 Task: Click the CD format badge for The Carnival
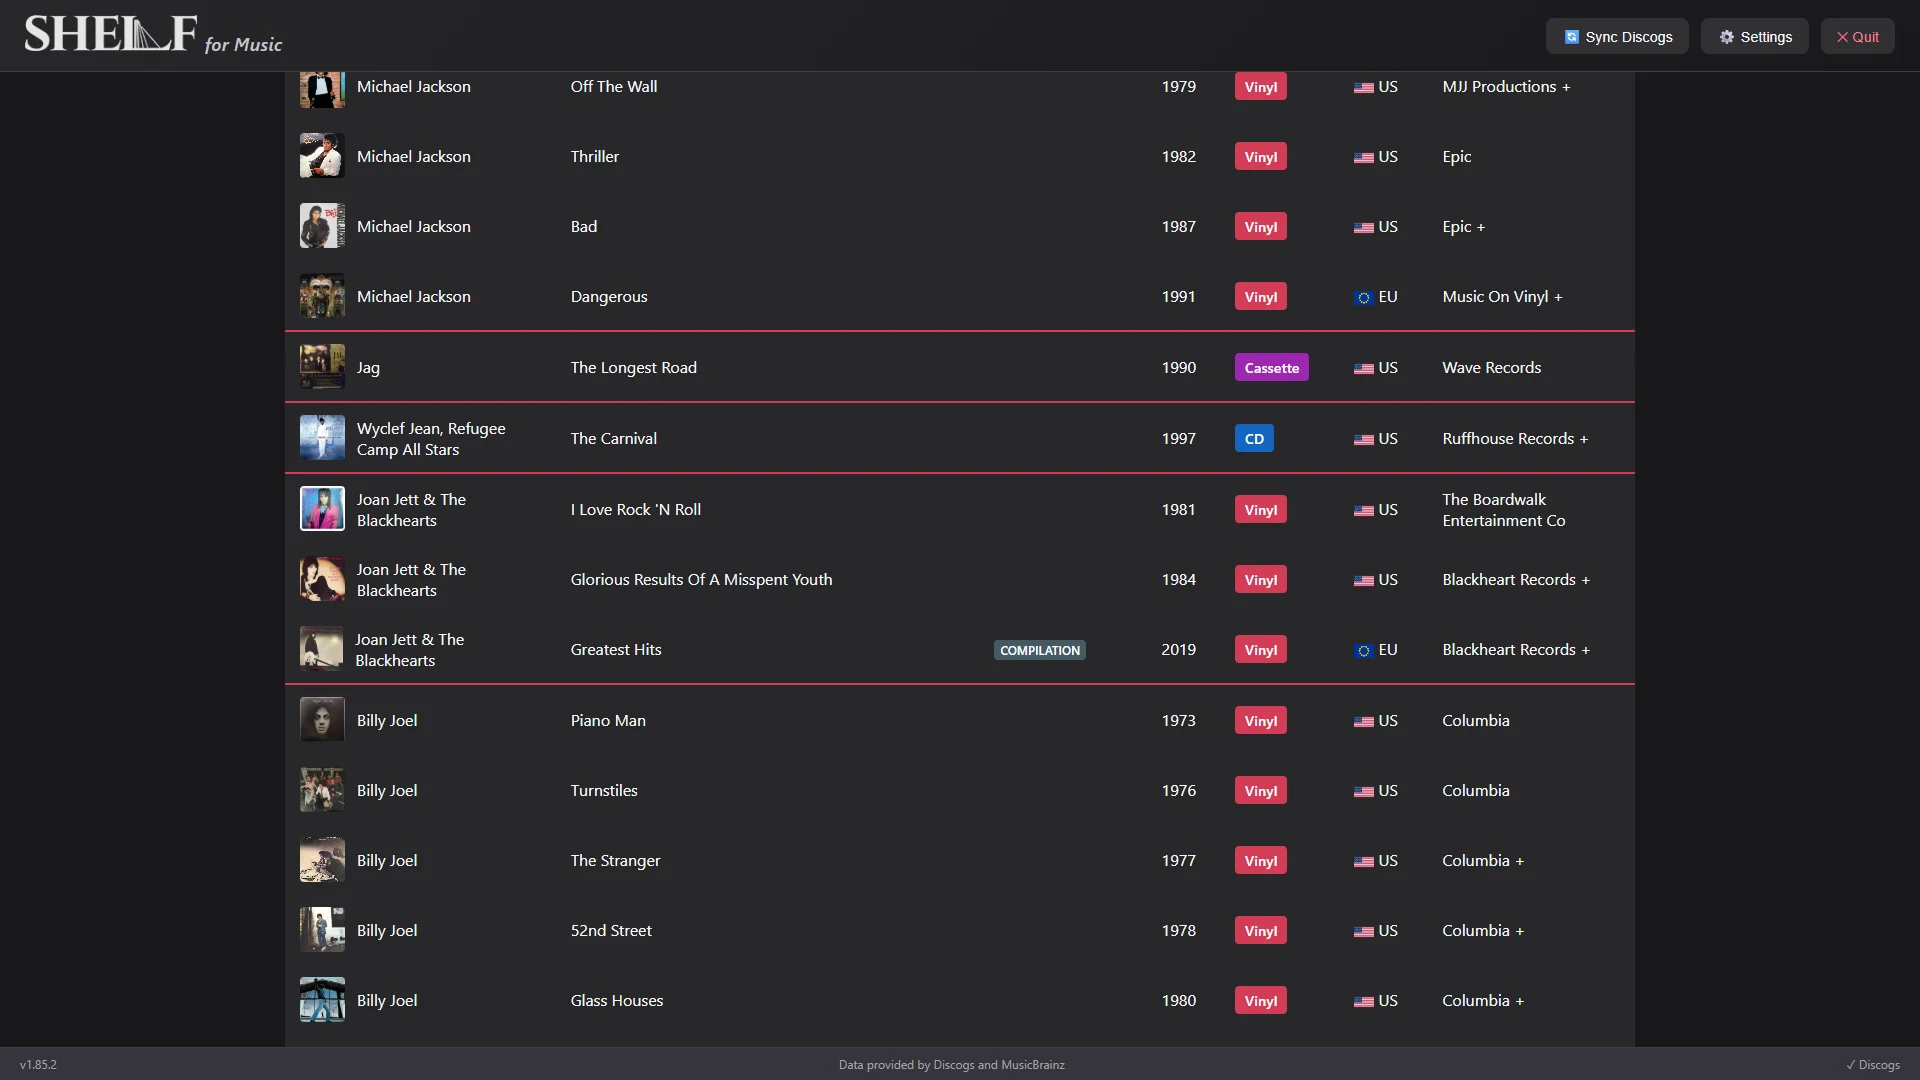1254,439
